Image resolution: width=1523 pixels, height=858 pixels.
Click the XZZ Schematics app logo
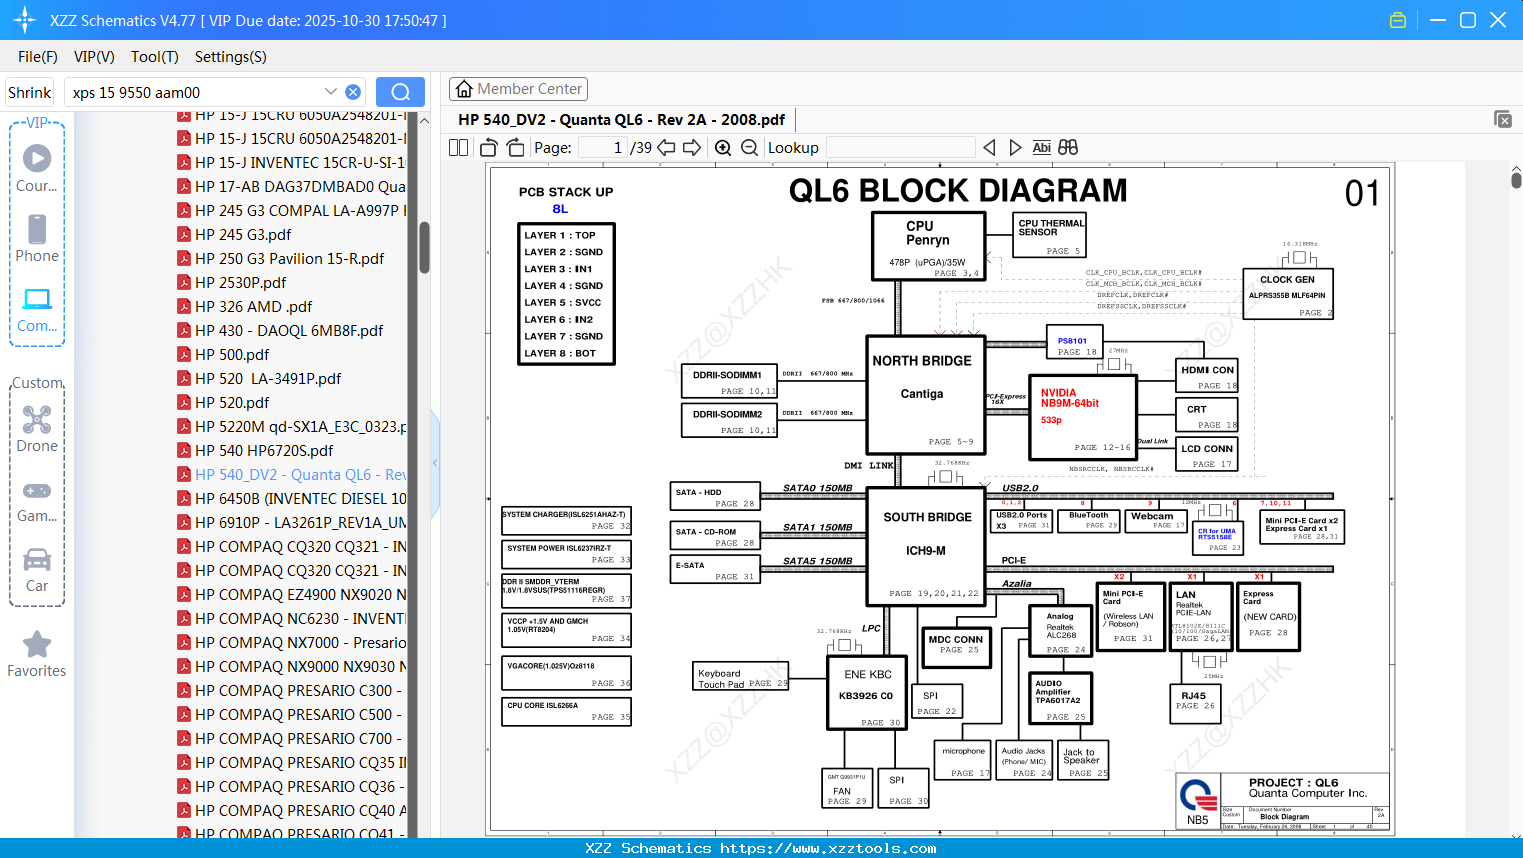point(25,20)
